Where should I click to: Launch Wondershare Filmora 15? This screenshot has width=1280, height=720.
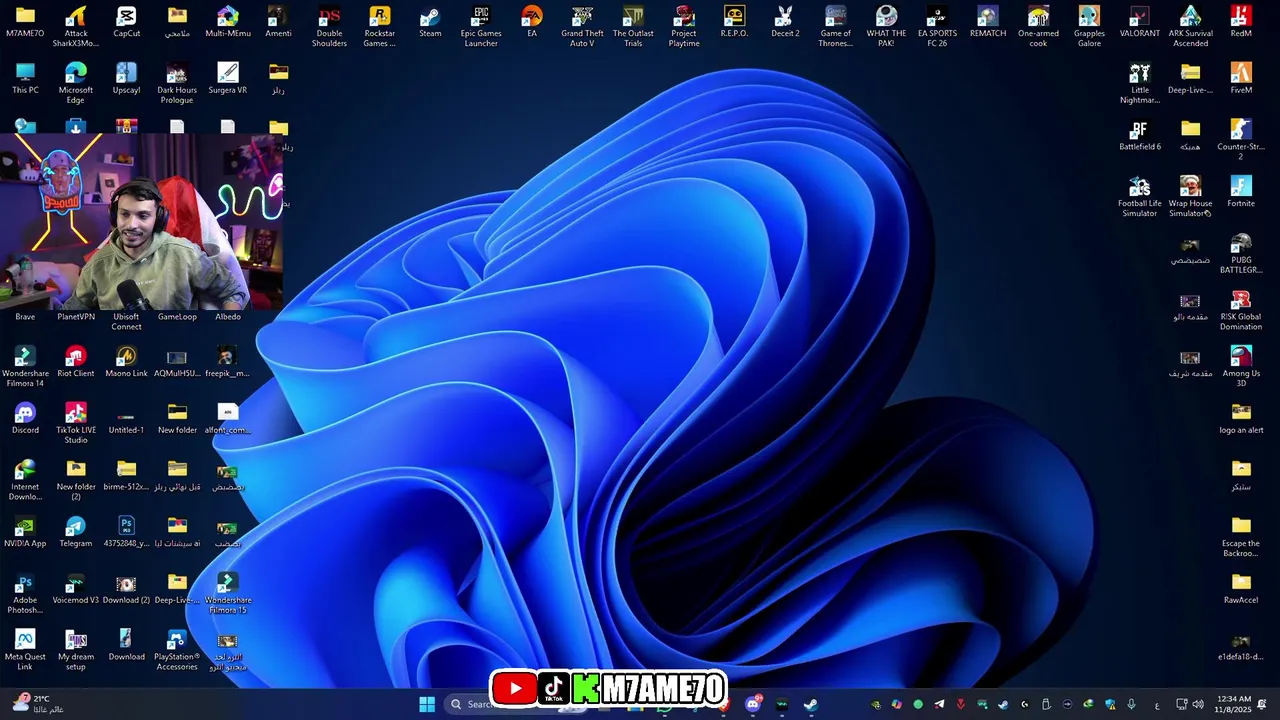(x=228, y=595)
